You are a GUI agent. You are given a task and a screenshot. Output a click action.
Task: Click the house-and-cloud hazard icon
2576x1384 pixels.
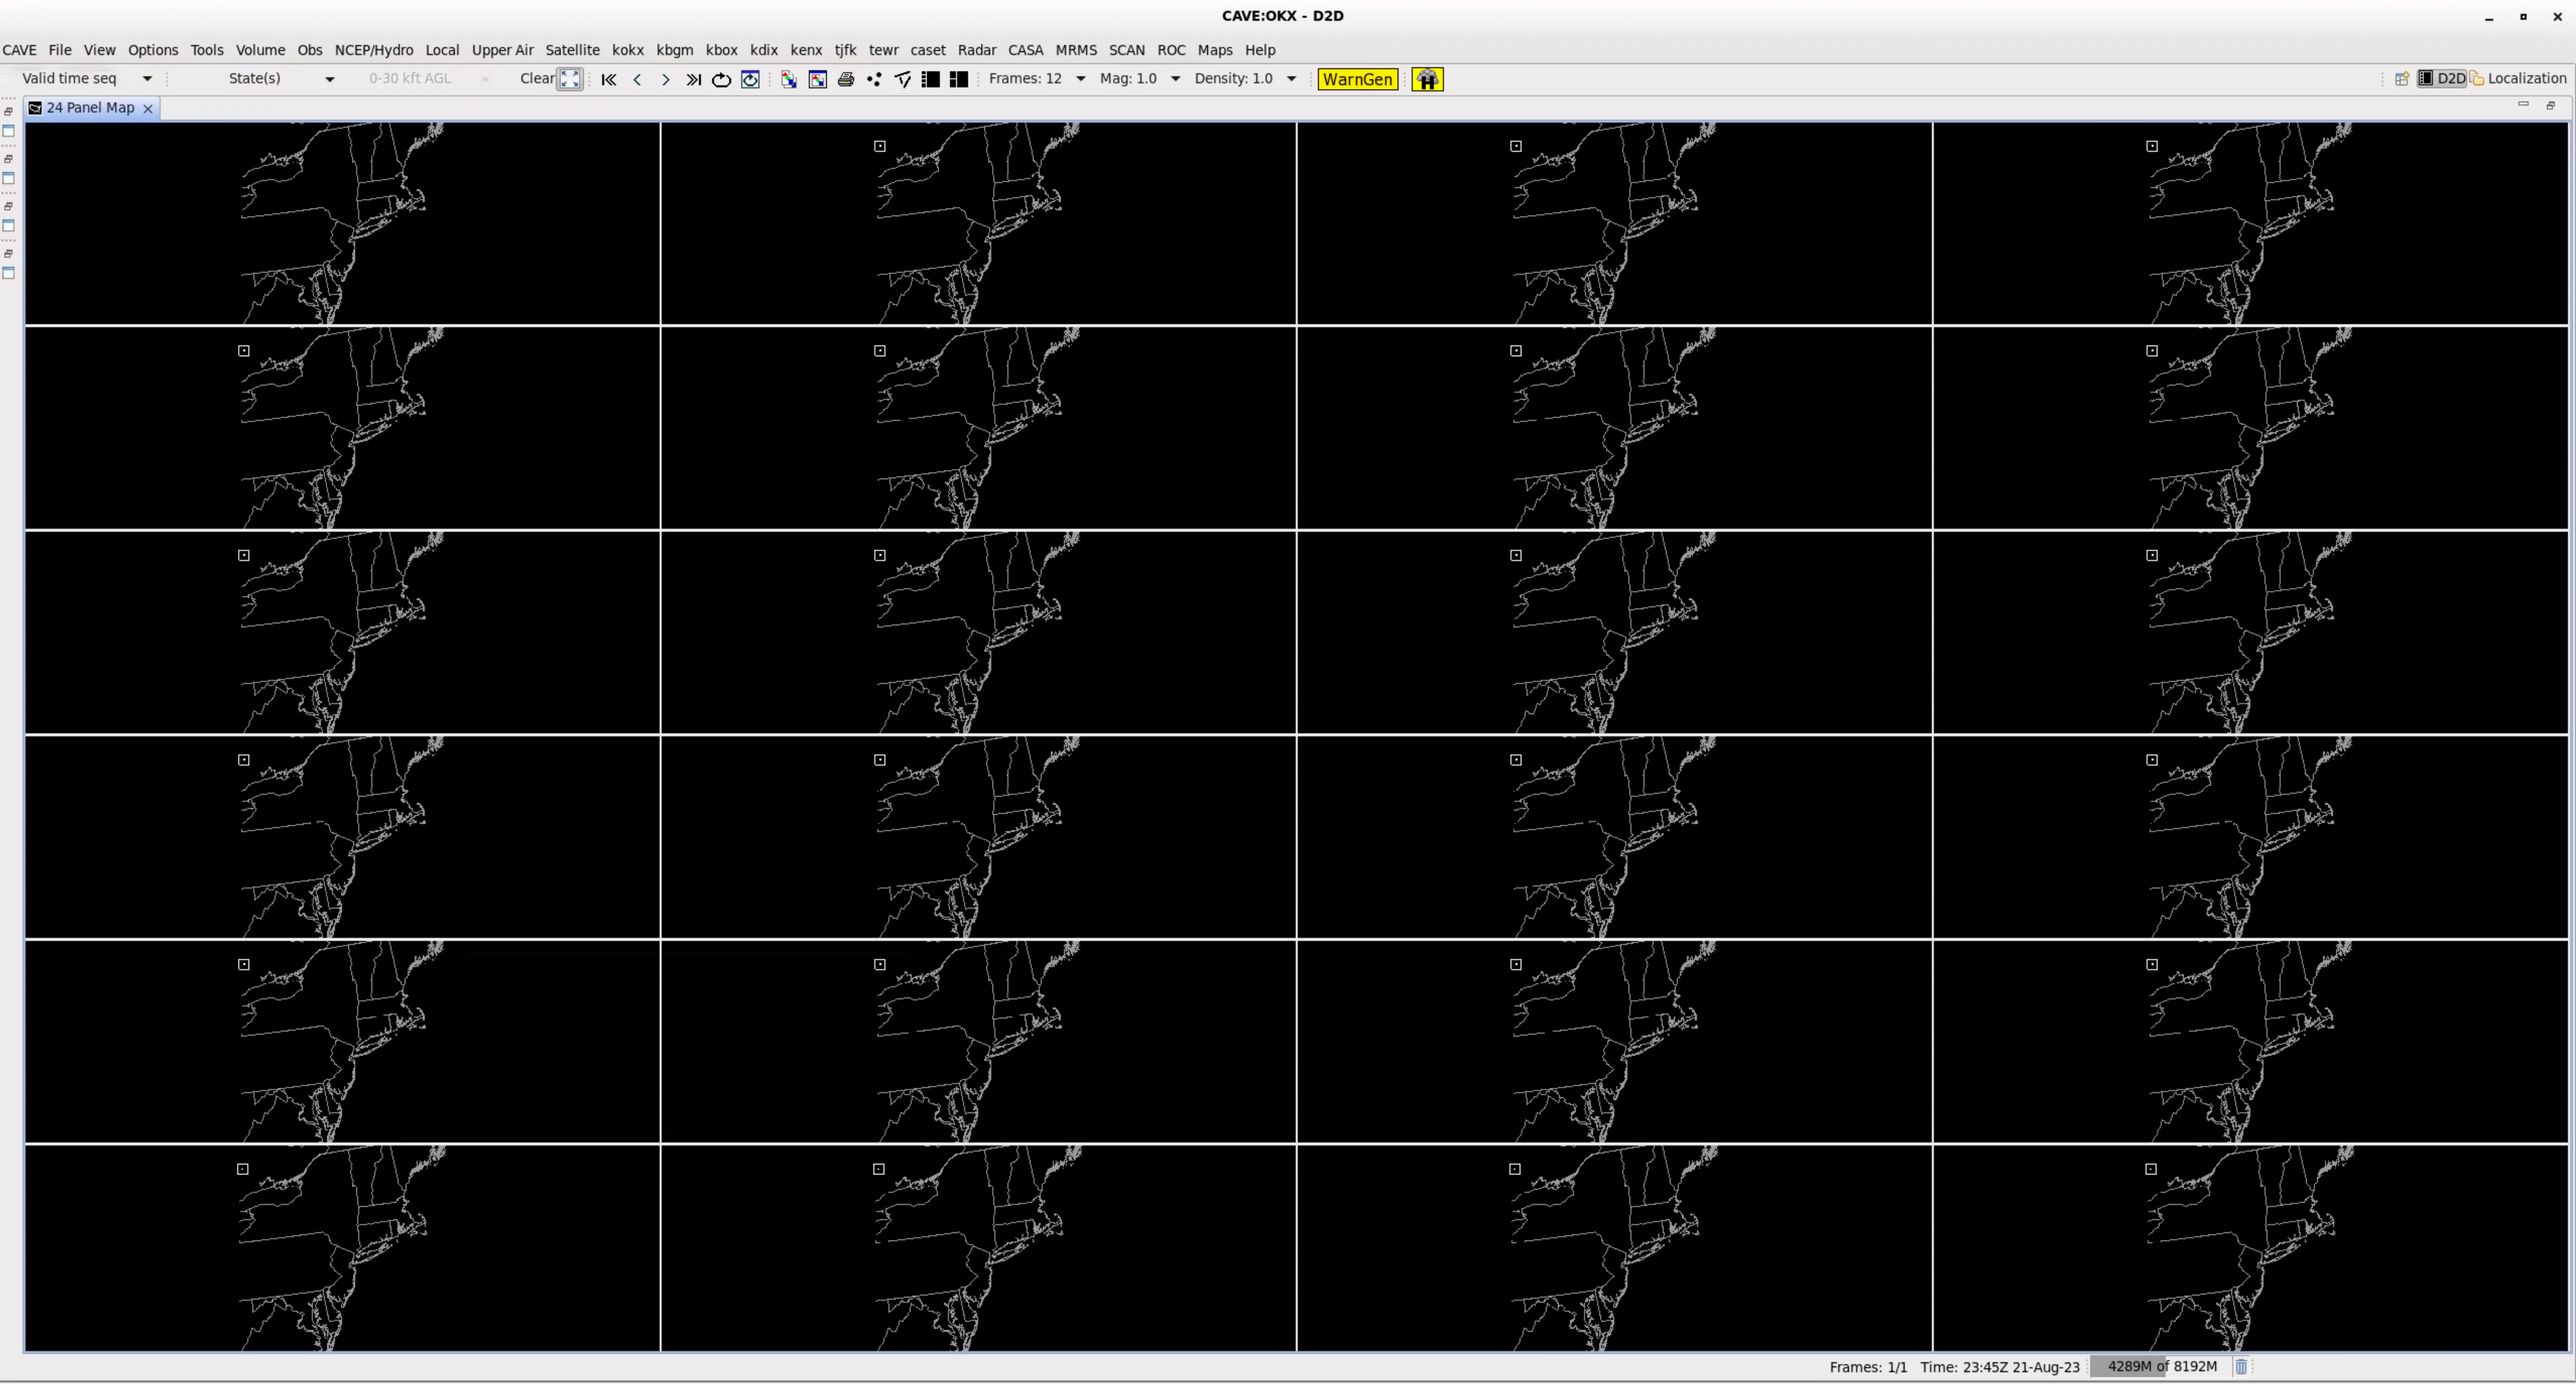pyautogui.click(x=1427, y=79)
